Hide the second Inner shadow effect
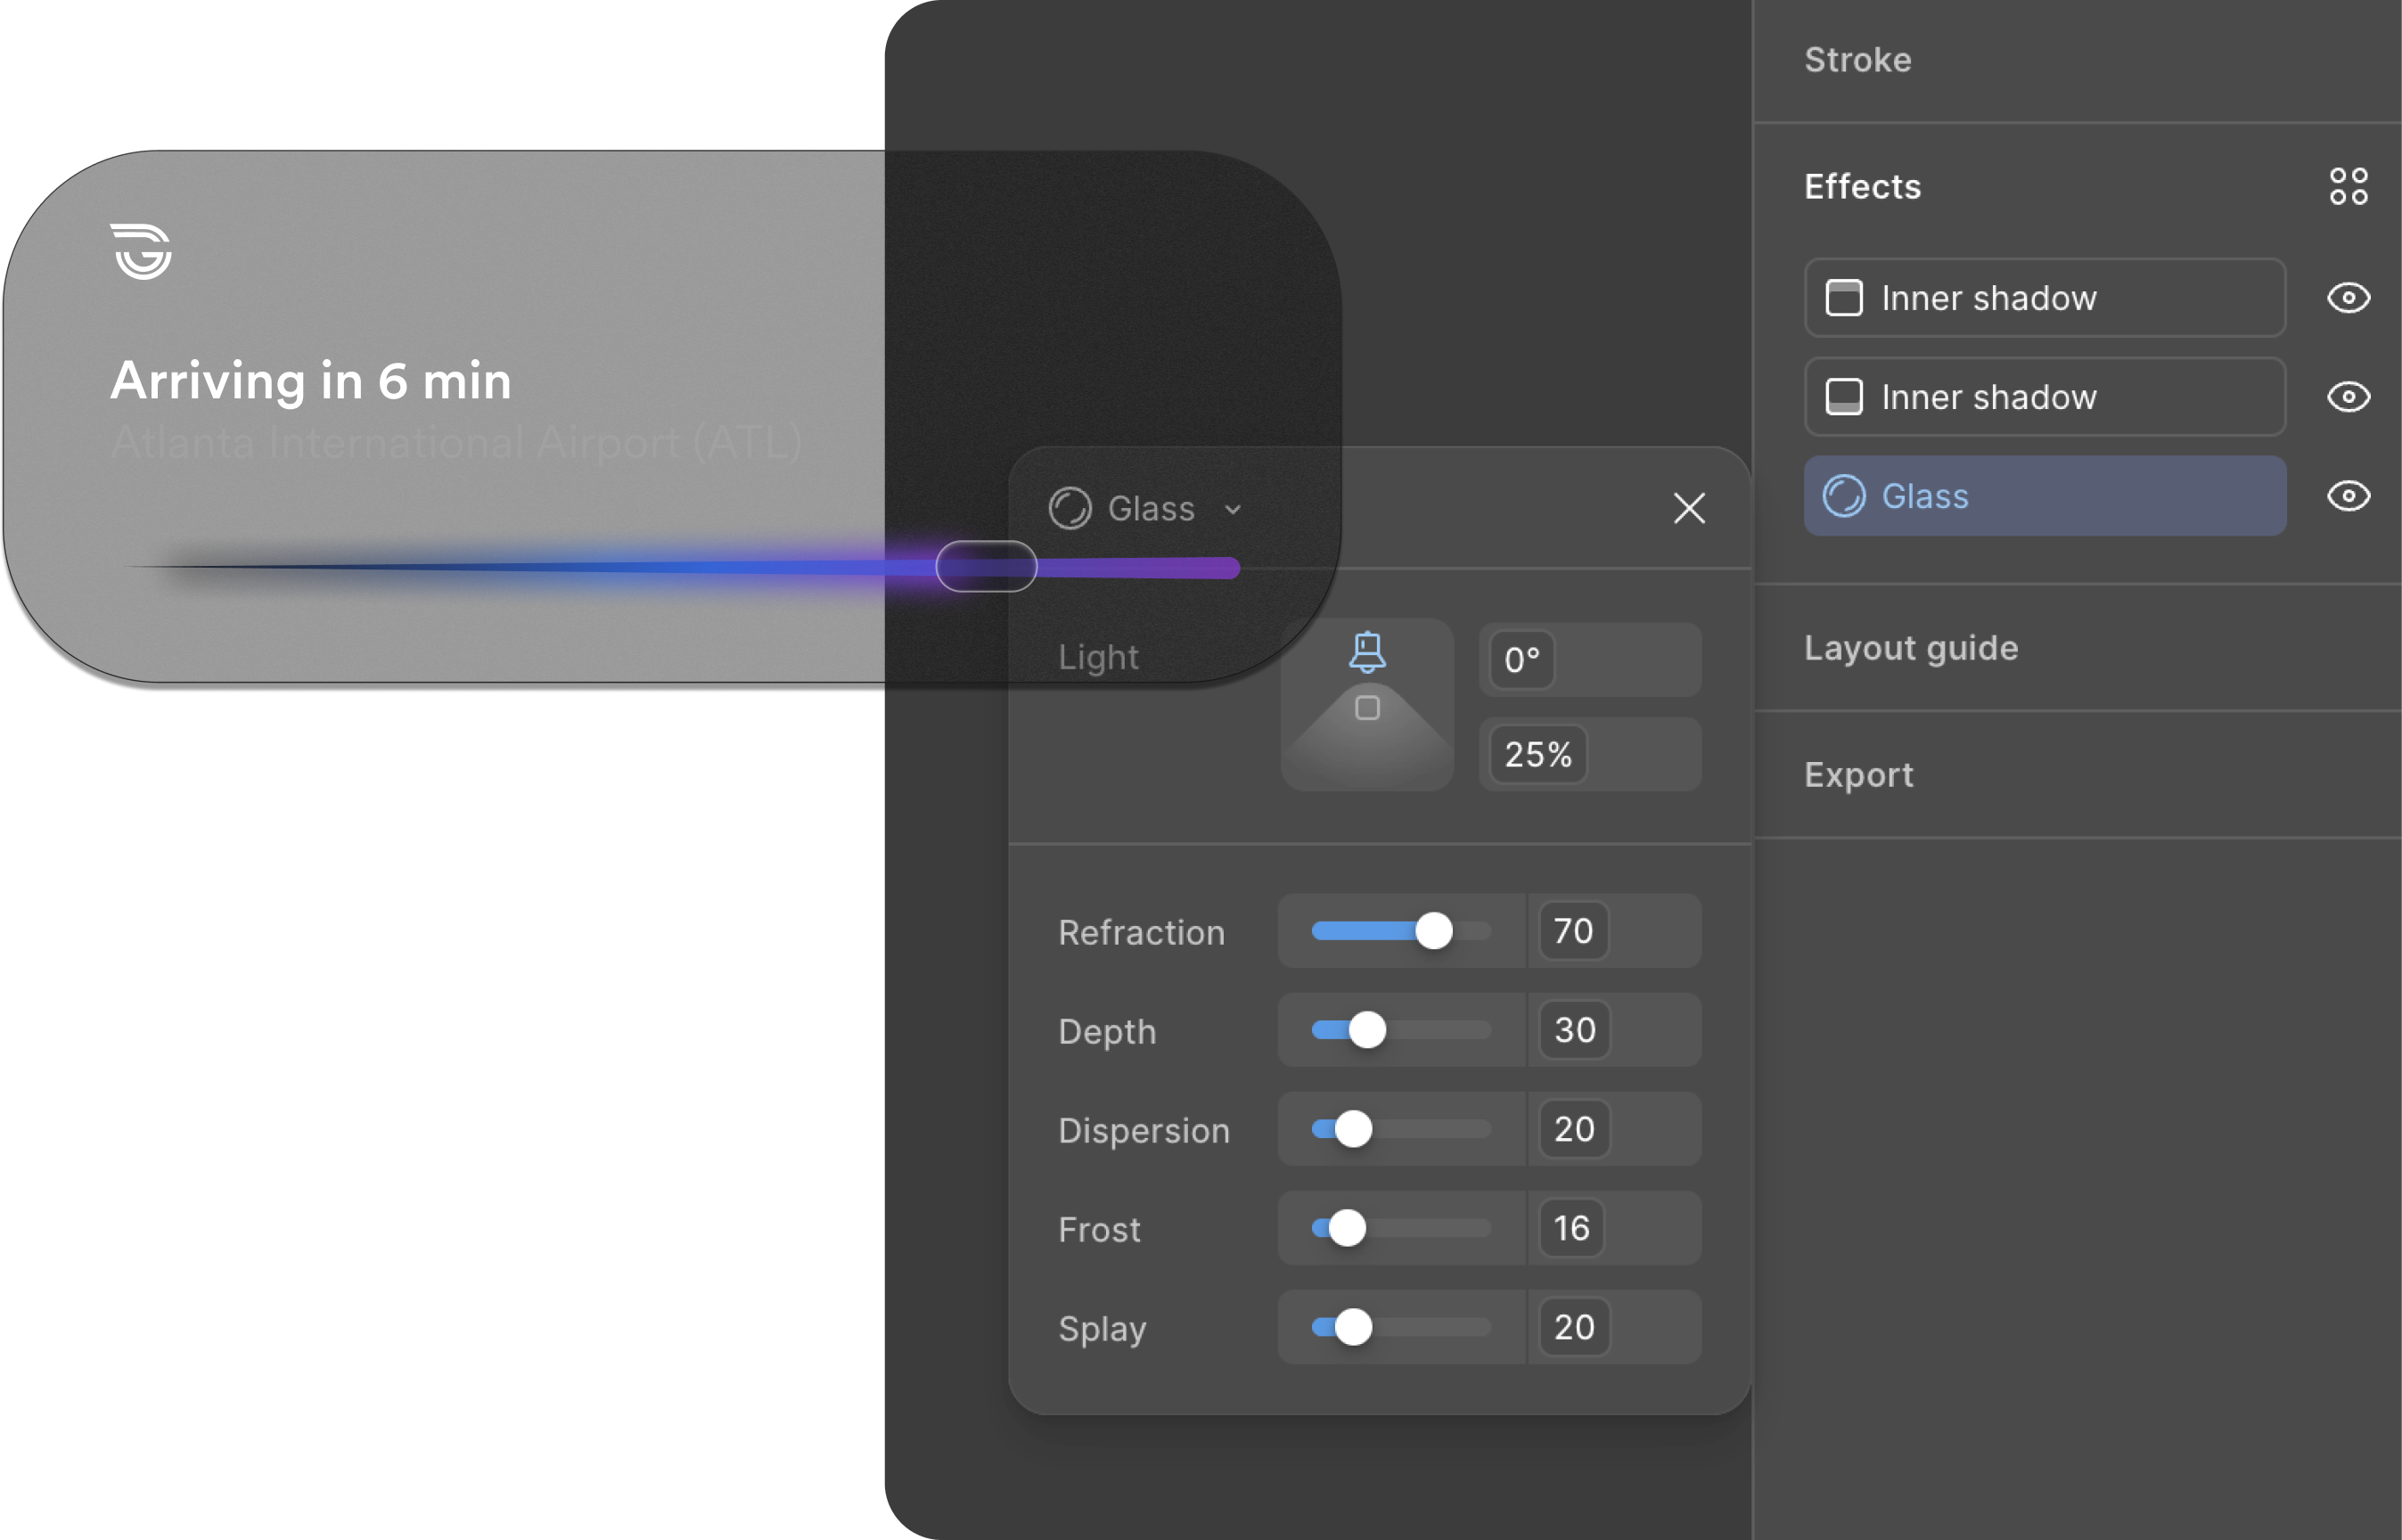 pyautogui.click(x=2348, y=397)
